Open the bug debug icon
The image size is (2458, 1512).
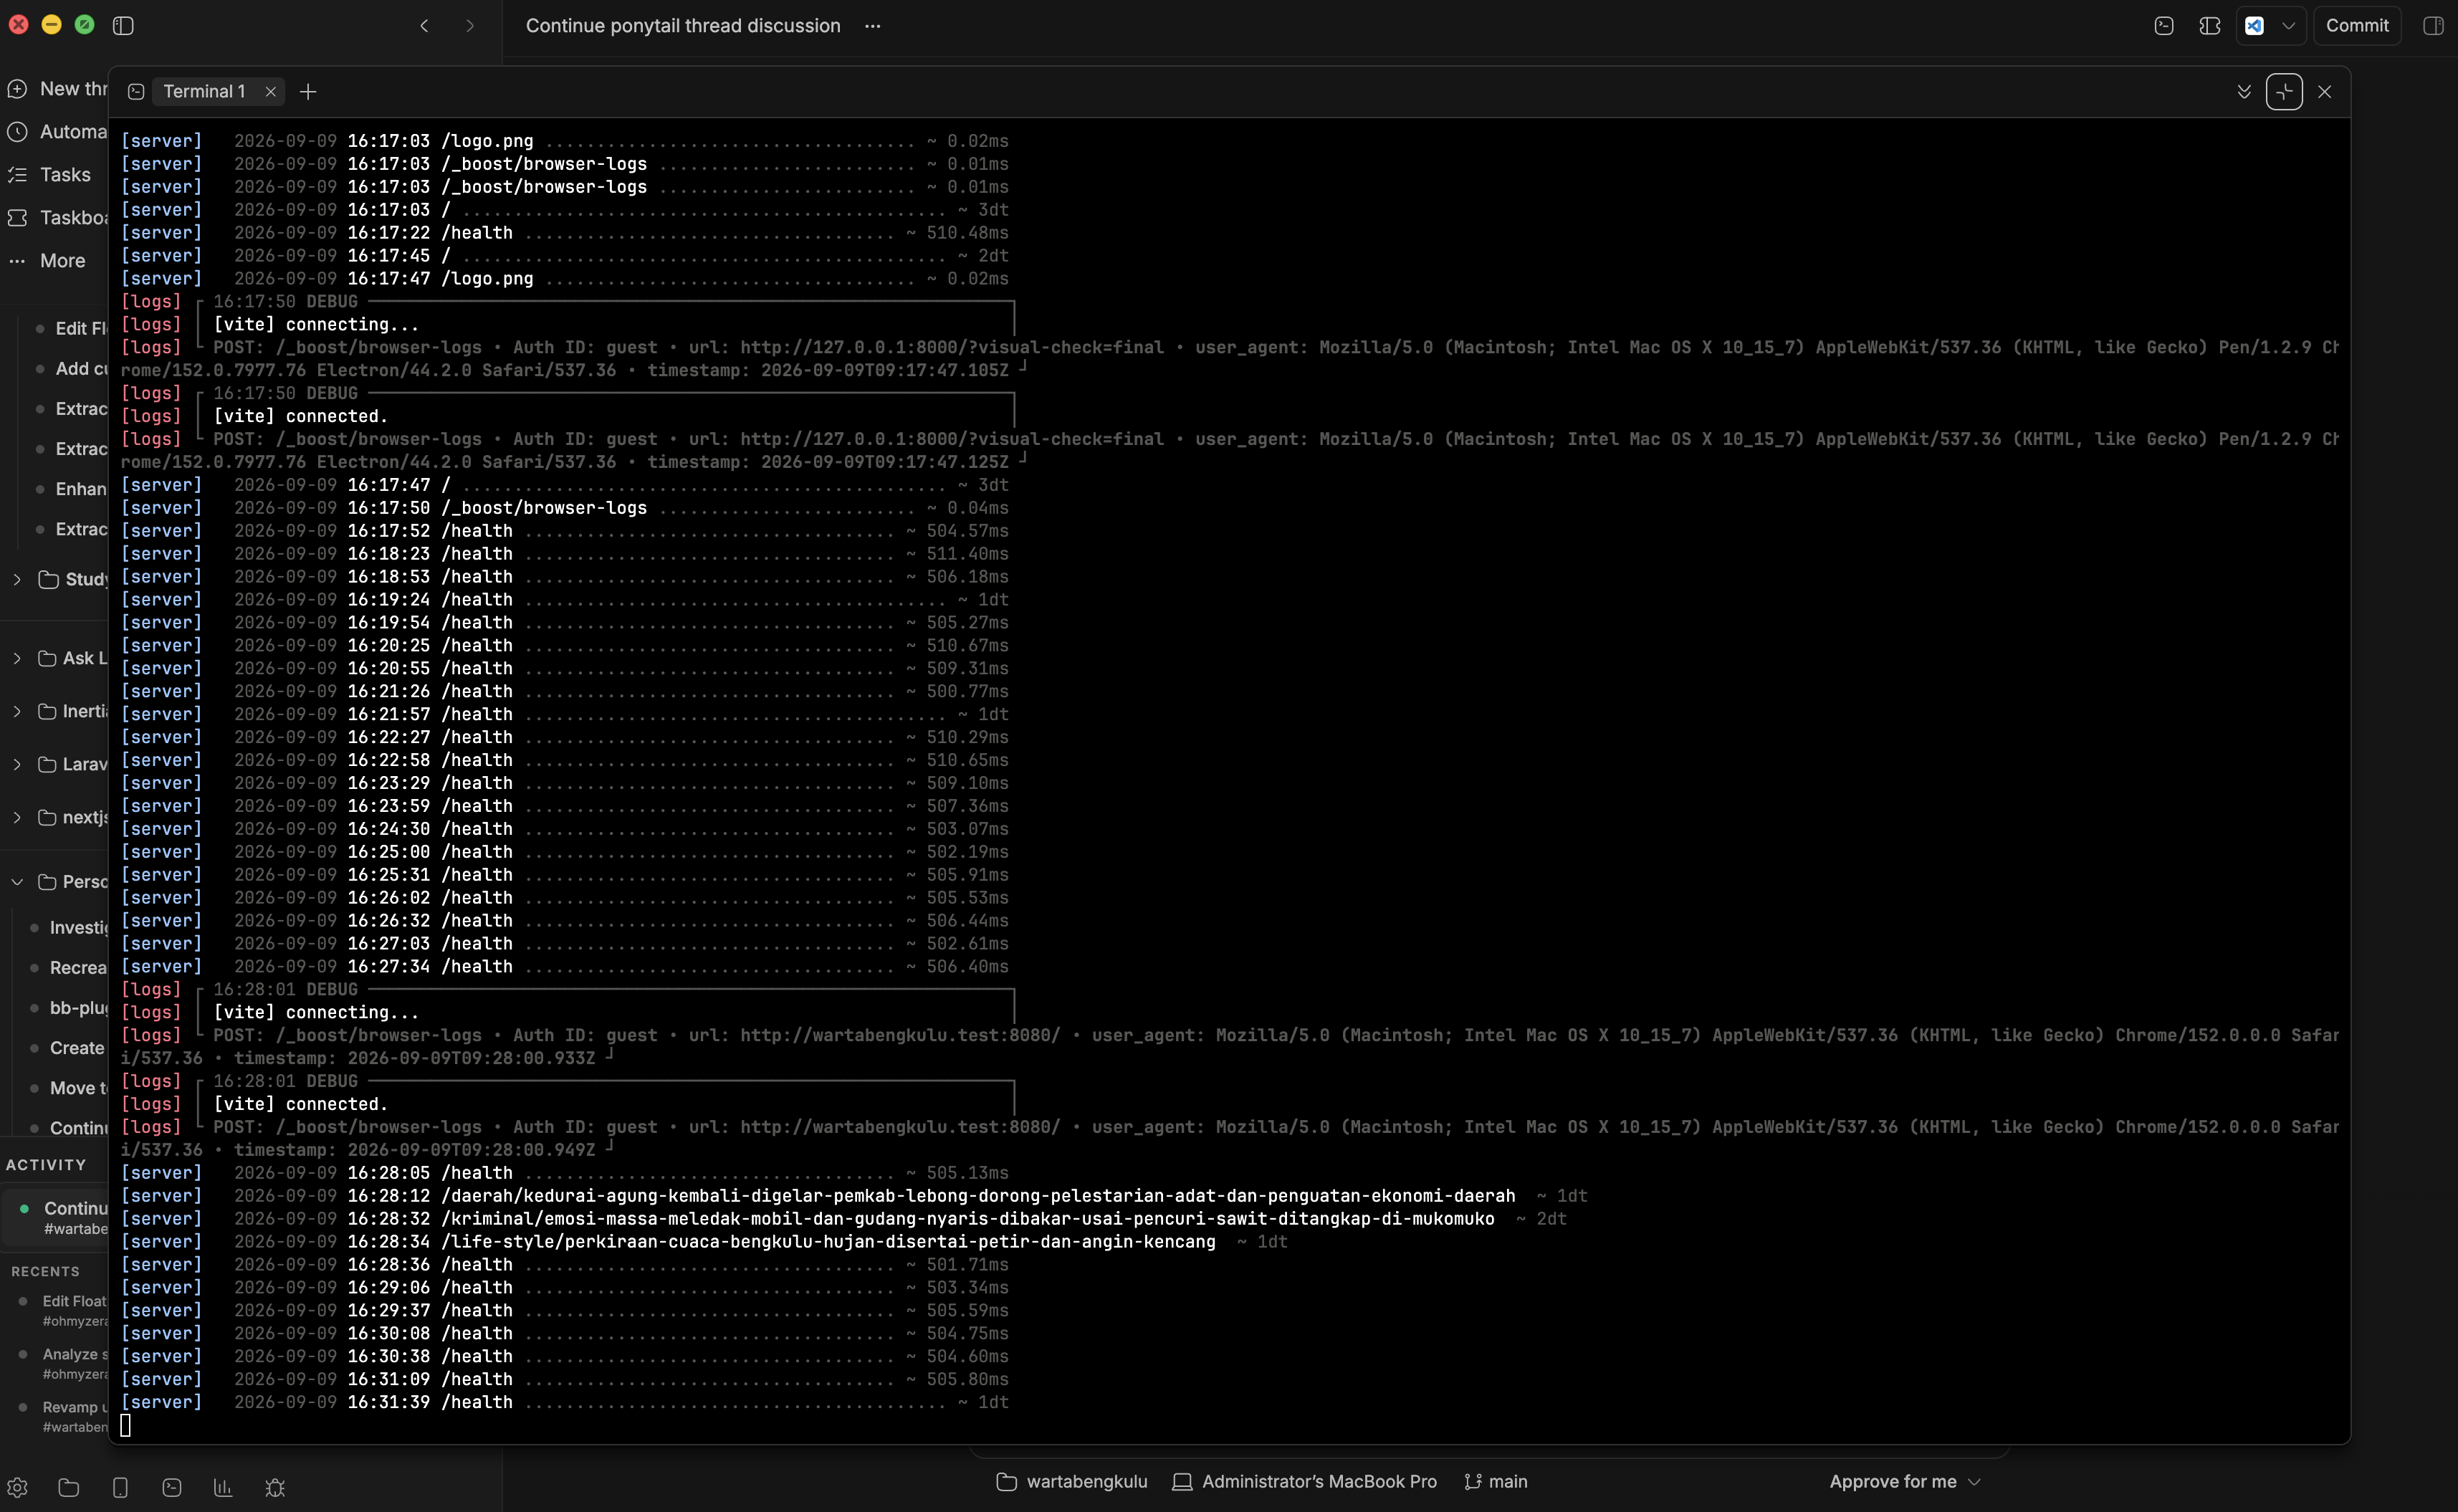275,1488
